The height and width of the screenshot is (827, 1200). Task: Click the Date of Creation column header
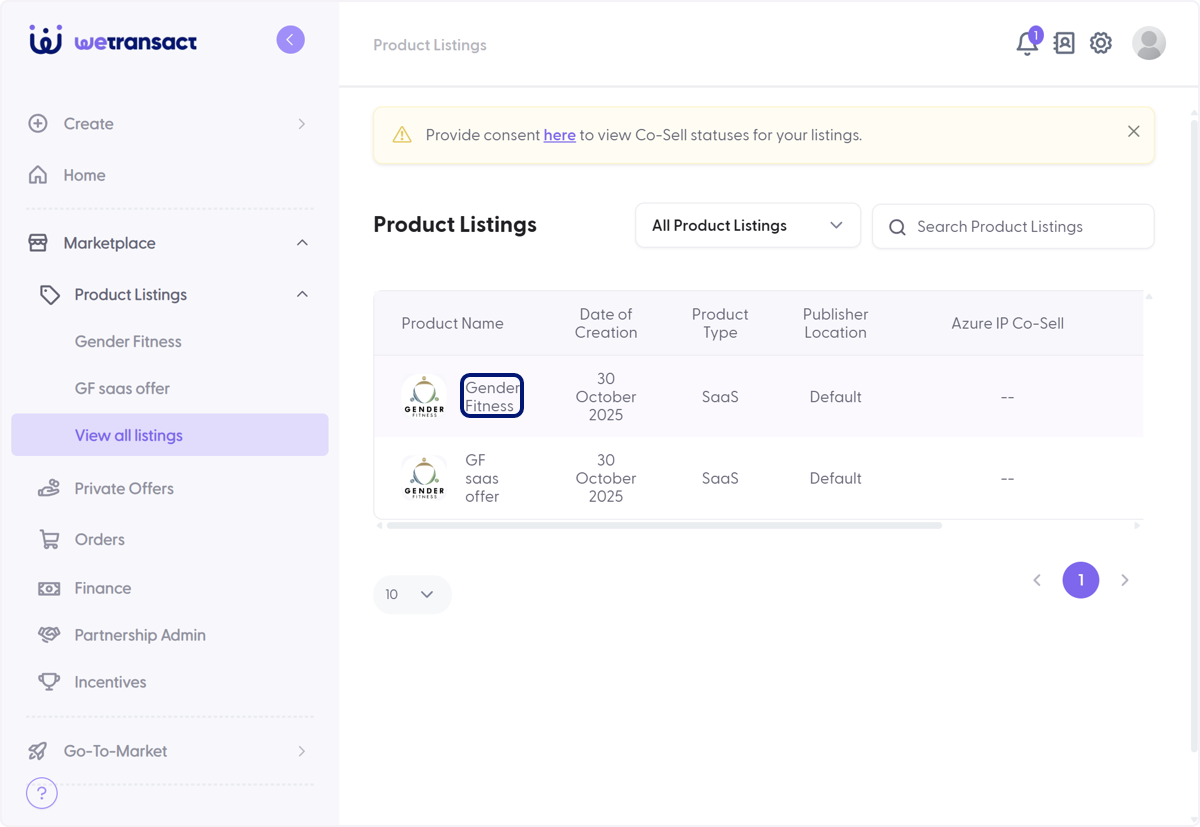606,324
